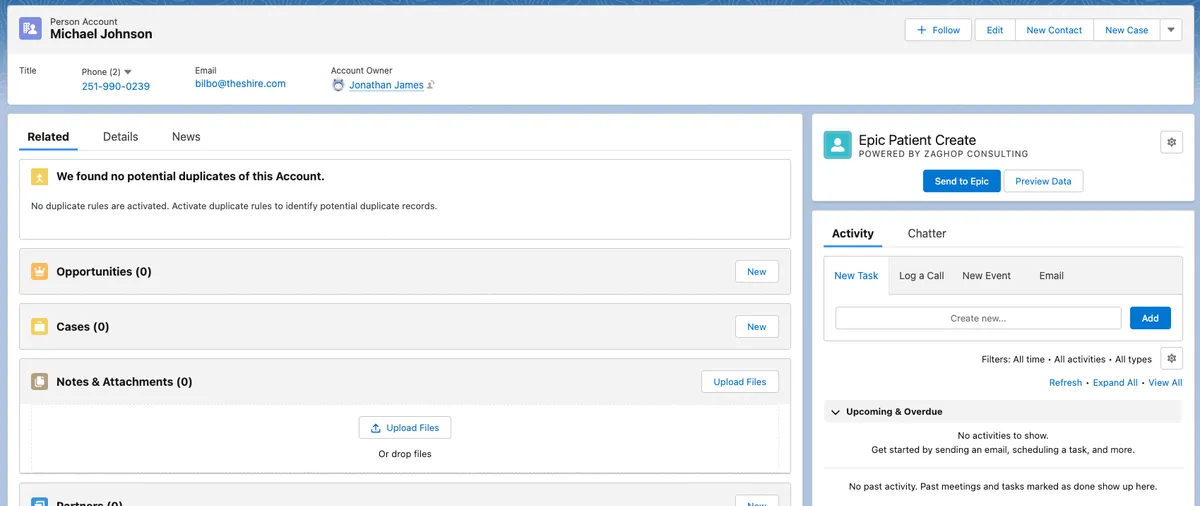Click the plus Follow button

point(938,30)
